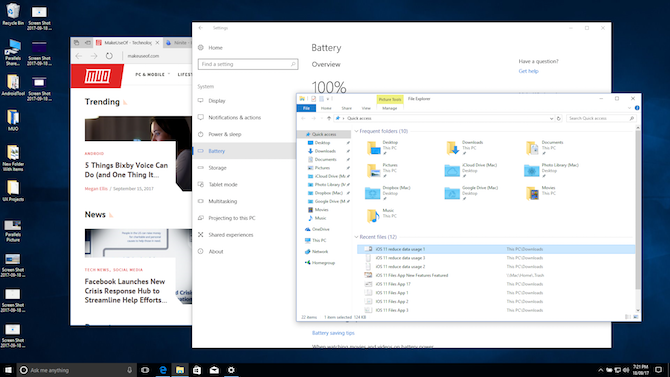Click the Battery saving tips link
The width and height of the screenshot is (670, 377).
[x=333, y=333]
